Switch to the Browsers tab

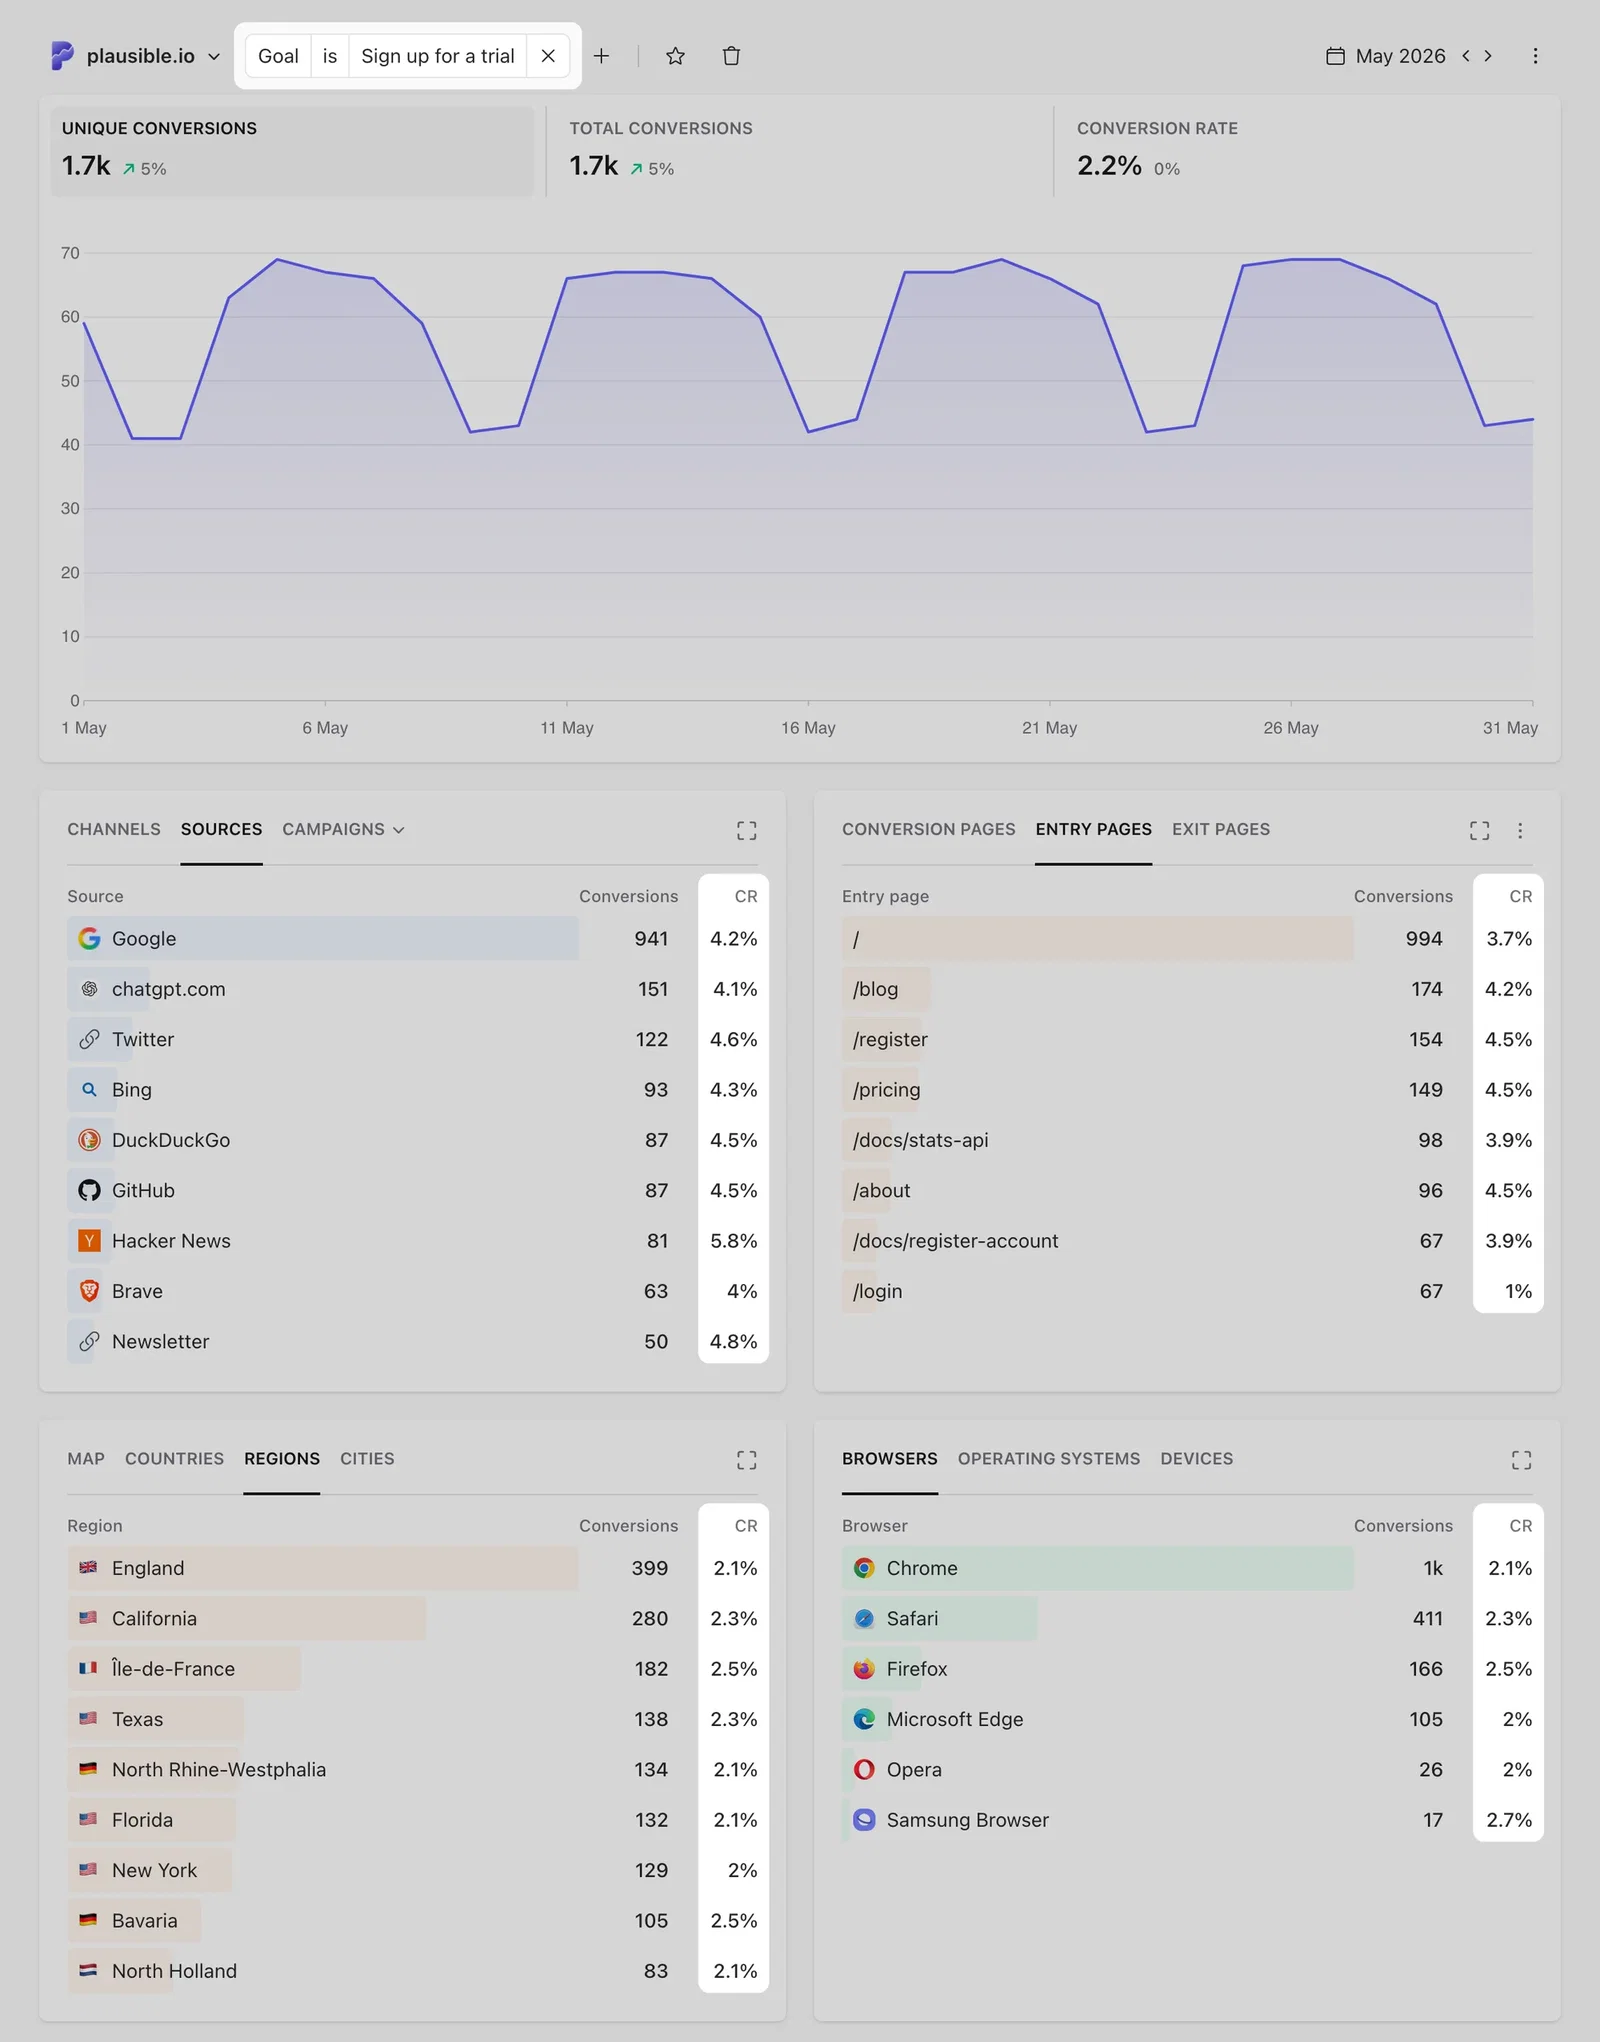(889, 1458)
